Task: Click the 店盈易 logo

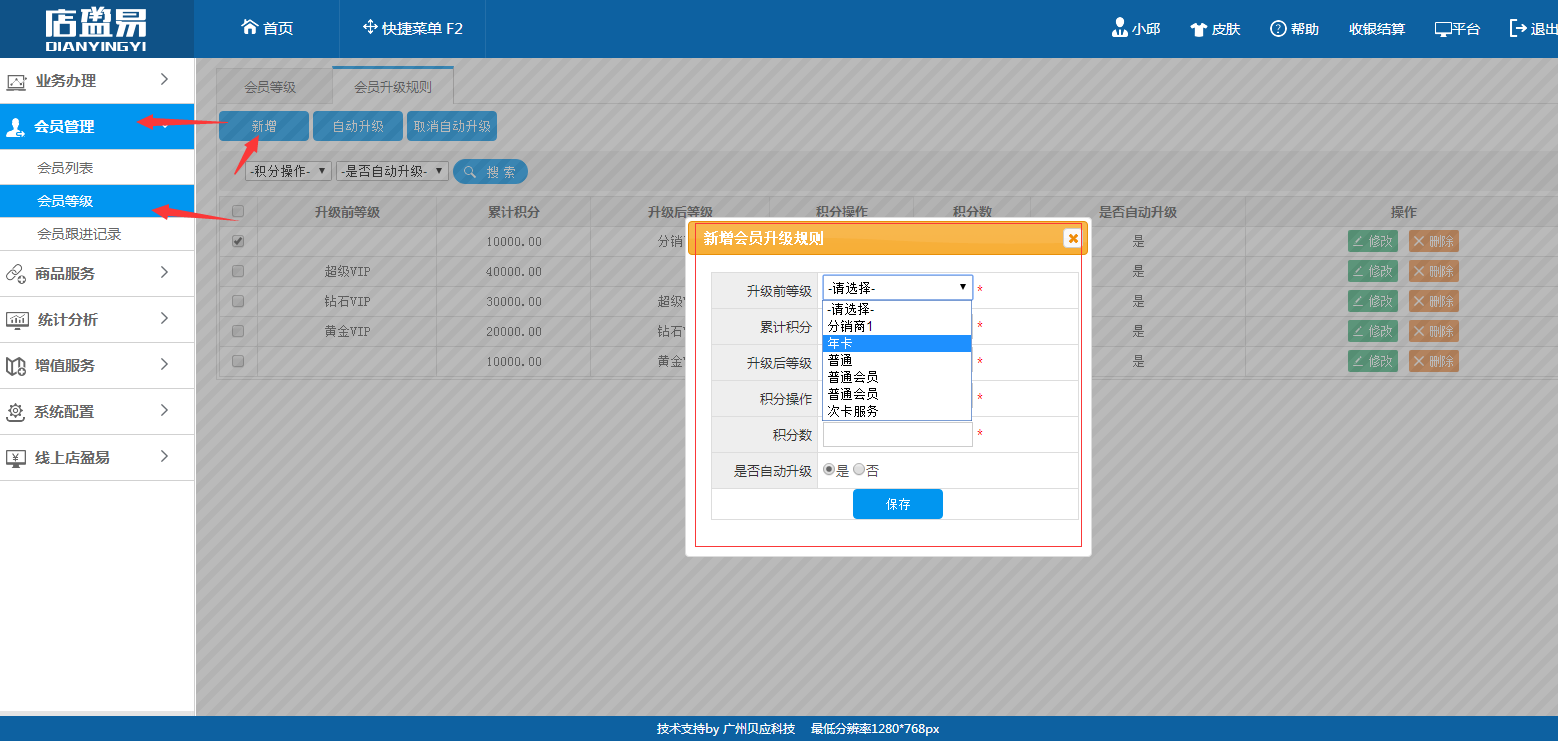Action: pyautogui.click(x=96, y=28)
